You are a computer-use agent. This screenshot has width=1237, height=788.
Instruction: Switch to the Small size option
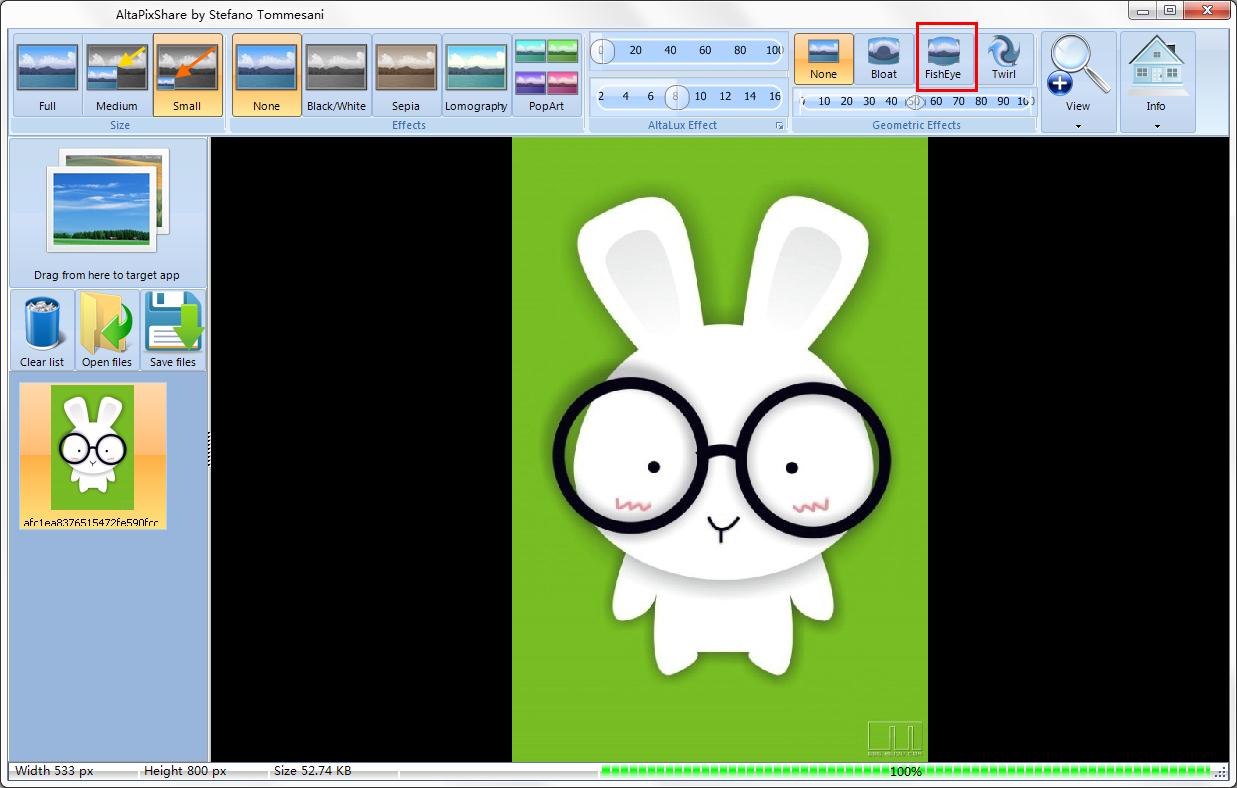187,75
